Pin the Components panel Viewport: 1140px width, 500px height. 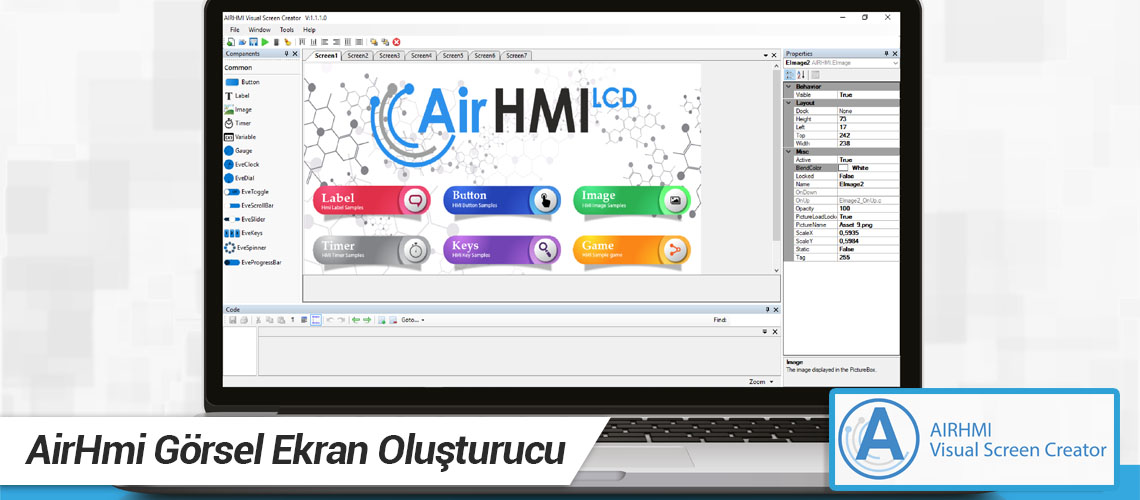tap(286, 54)
